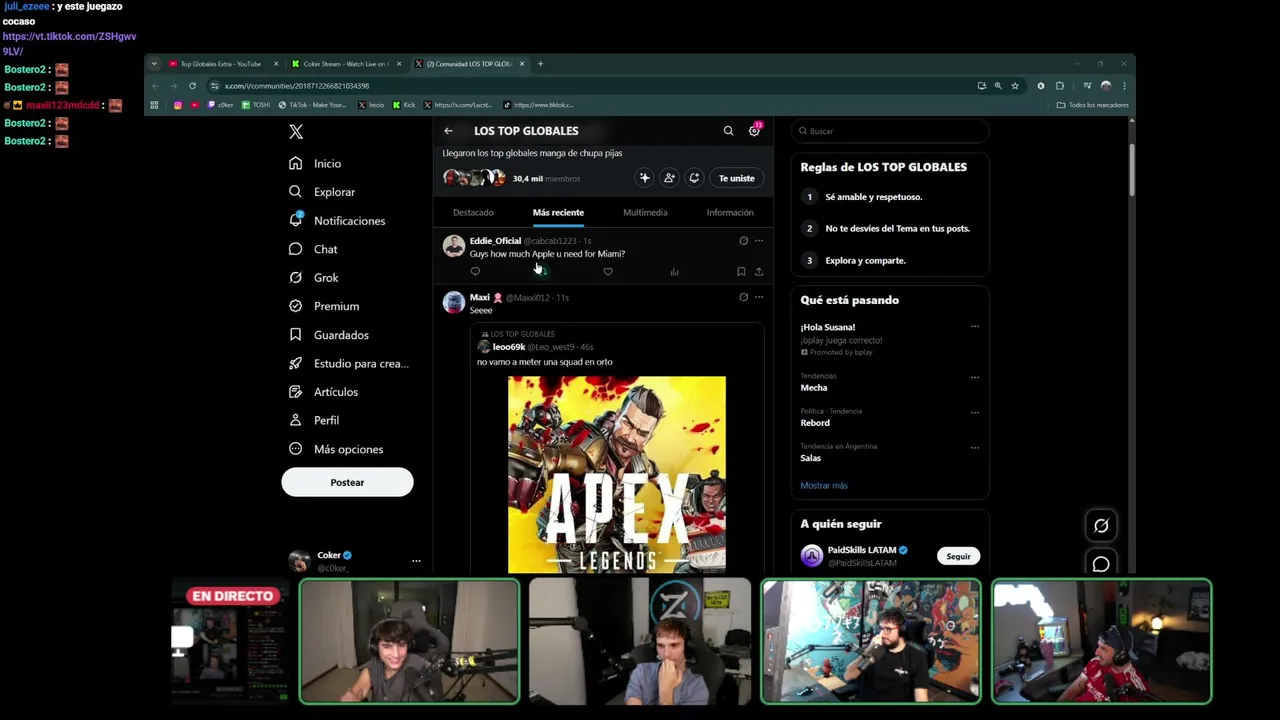This screenshot has width=1280, height=720.
Task: Open floating messages chat button
Action: (x=1101, y=564)
